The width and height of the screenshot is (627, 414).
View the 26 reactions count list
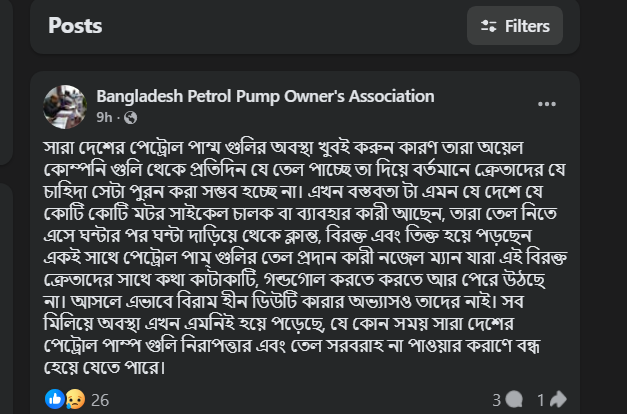(x=100, y=399)
